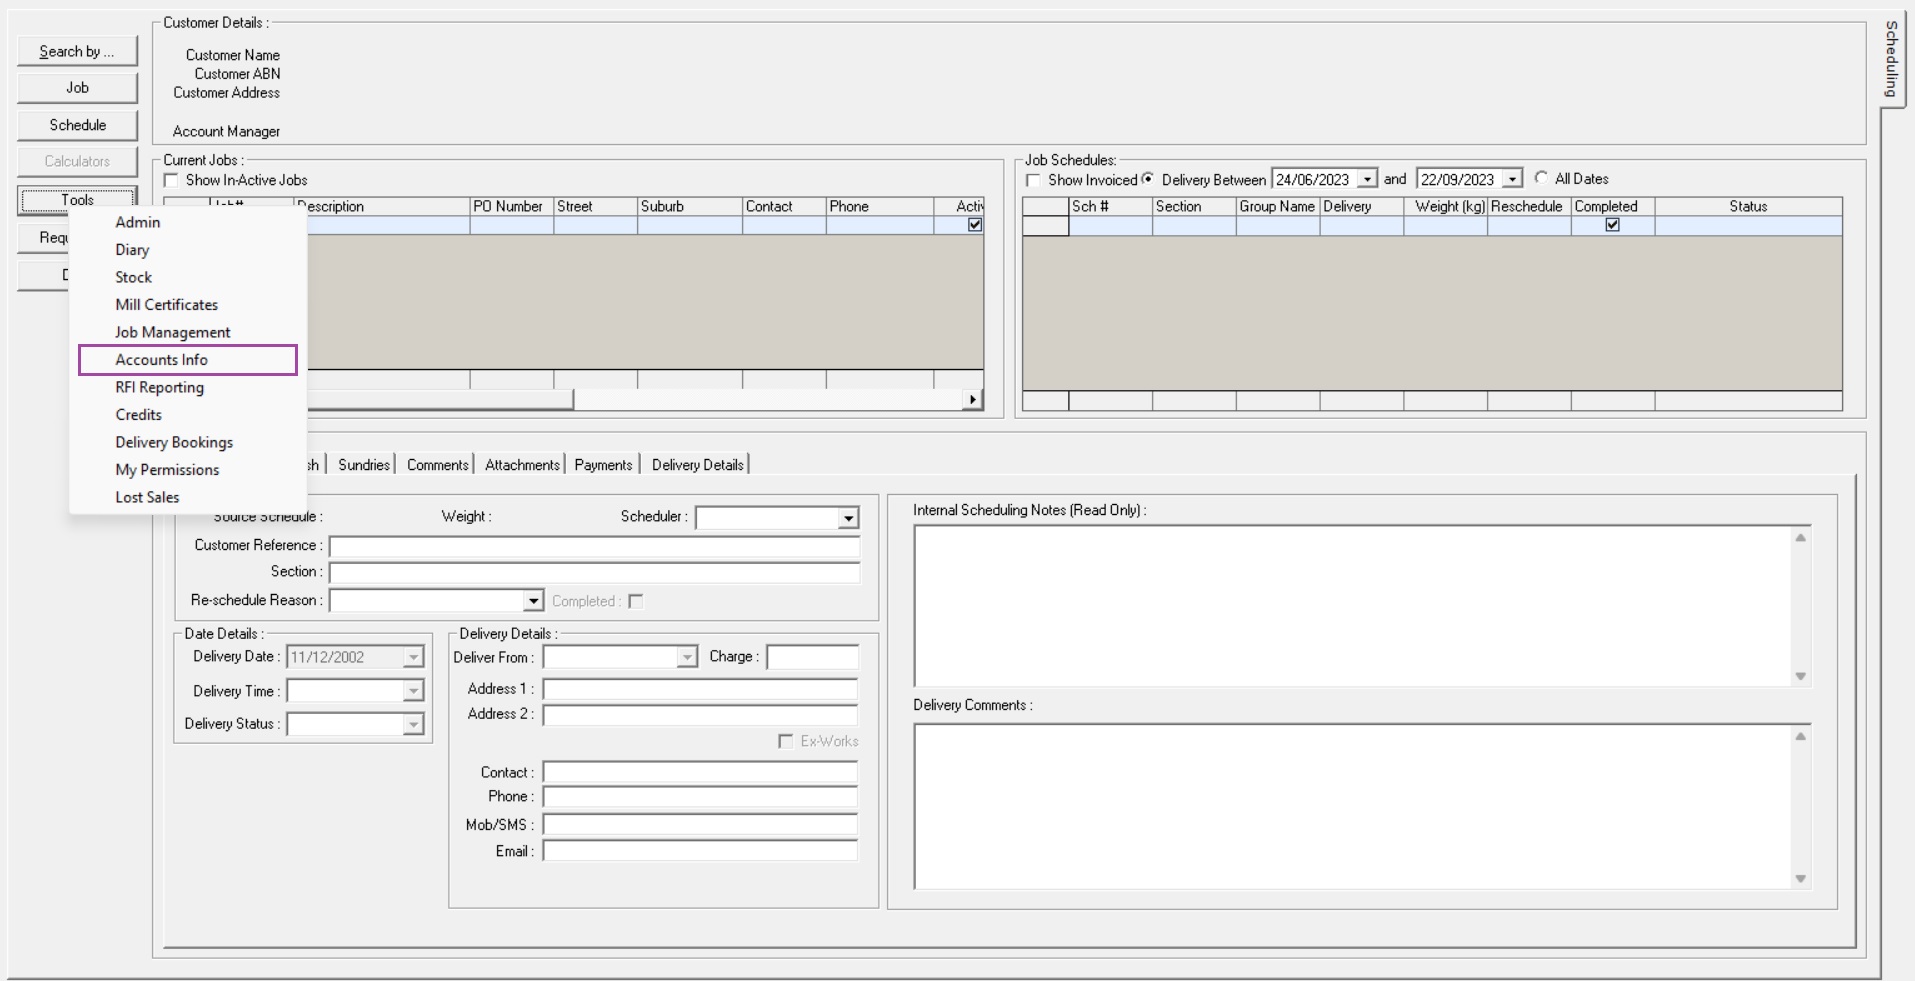The width and height of the screenshot is (1915, 981).
Task: Click the Search by button
Action: point(76,50)
